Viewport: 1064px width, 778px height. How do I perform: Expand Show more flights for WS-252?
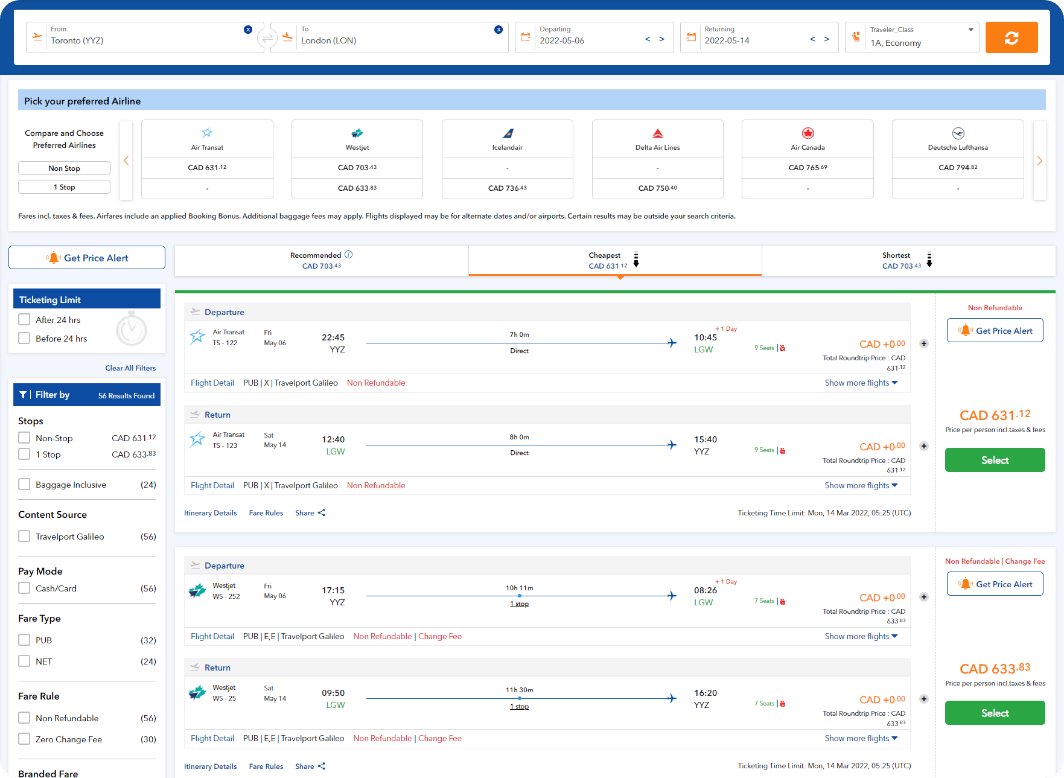click(x=861, y=636)
